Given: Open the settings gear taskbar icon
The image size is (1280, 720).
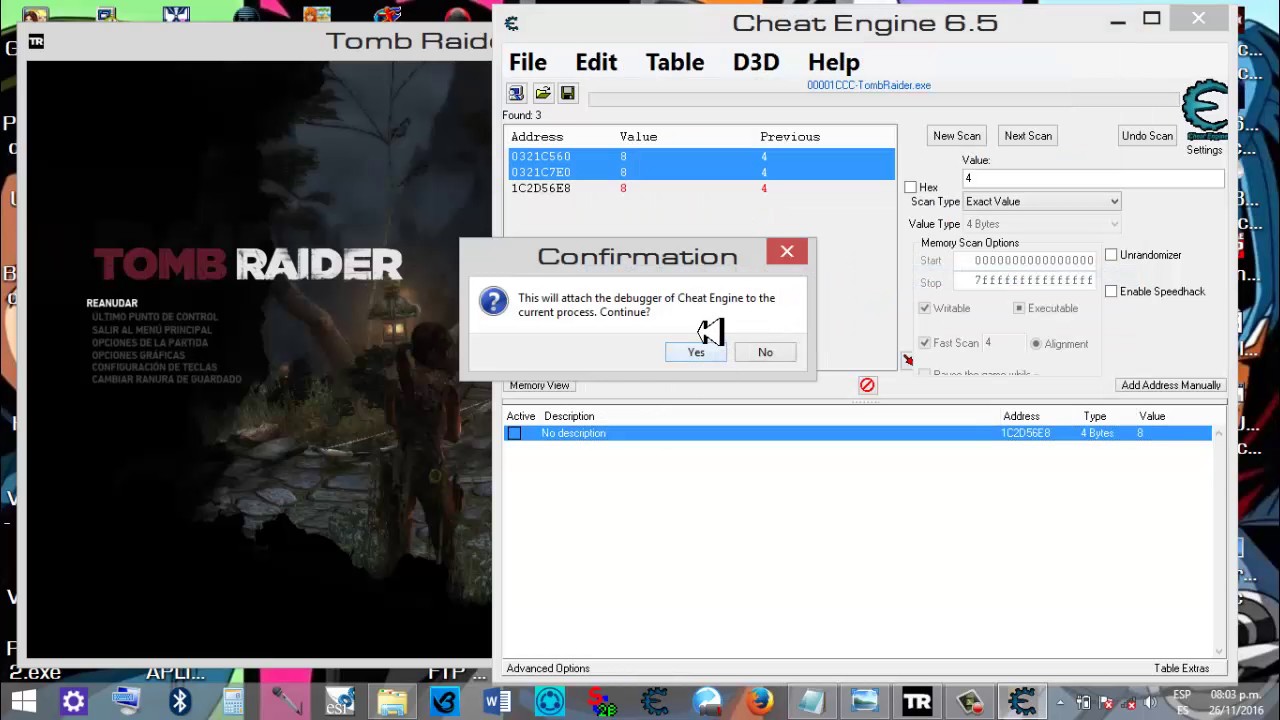Looking at the screenshot, I should (x=73, y=701).
